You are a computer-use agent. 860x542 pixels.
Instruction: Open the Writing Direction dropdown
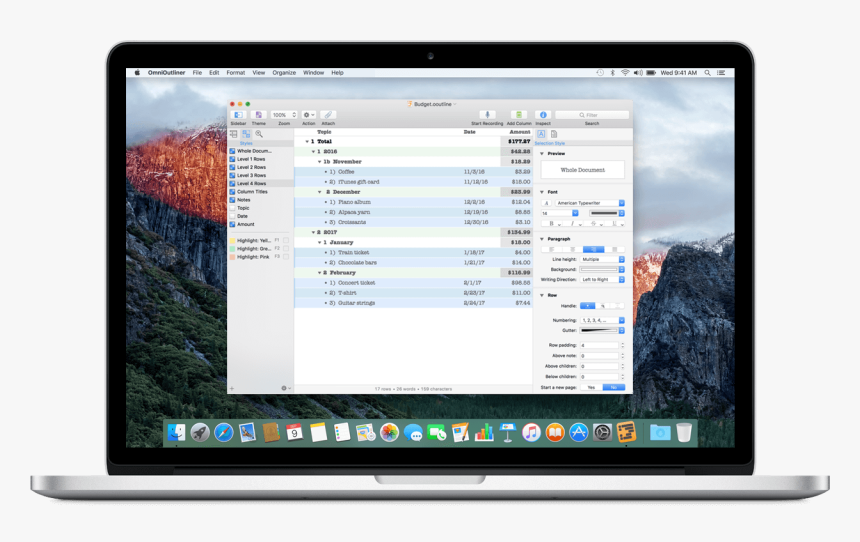pyautogui.click(x=602, y=279)
